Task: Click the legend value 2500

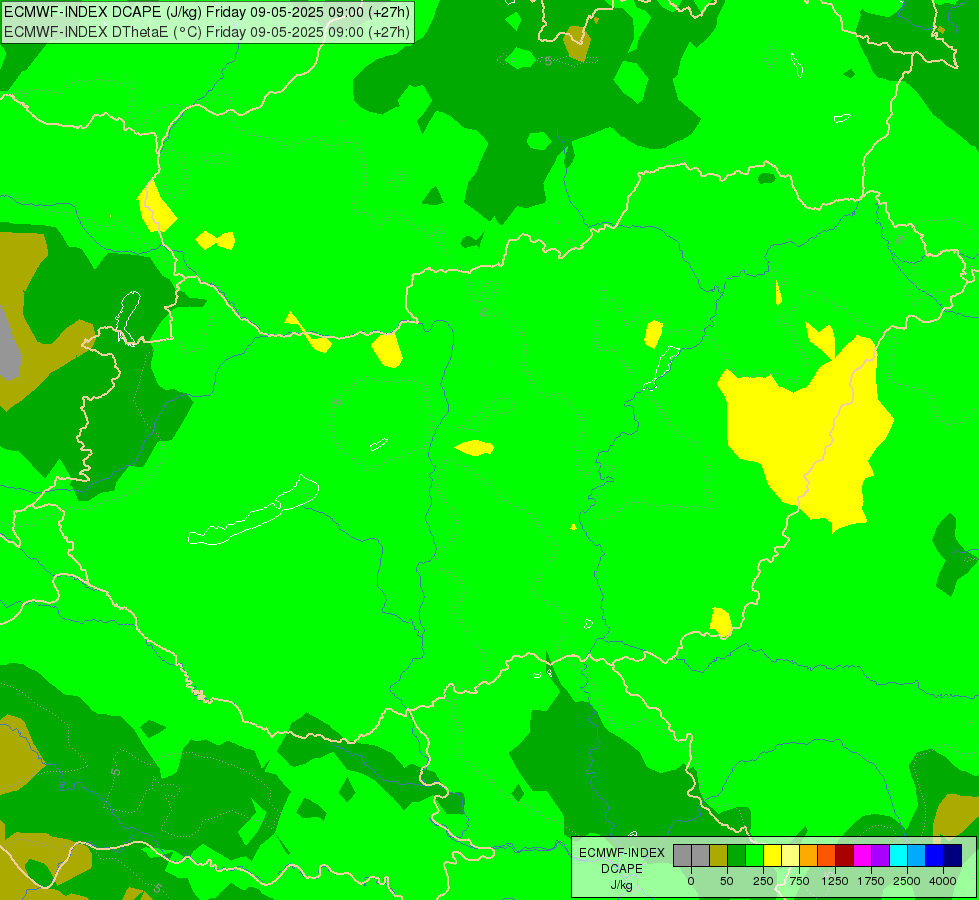Action: [x=907, y=881]
